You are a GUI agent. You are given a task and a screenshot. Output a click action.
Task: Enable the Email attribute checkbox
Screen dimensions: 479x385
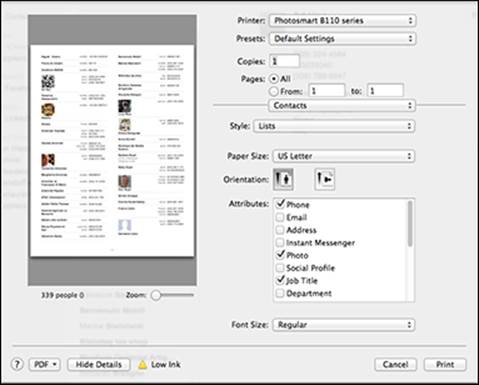tap(280, 217)
